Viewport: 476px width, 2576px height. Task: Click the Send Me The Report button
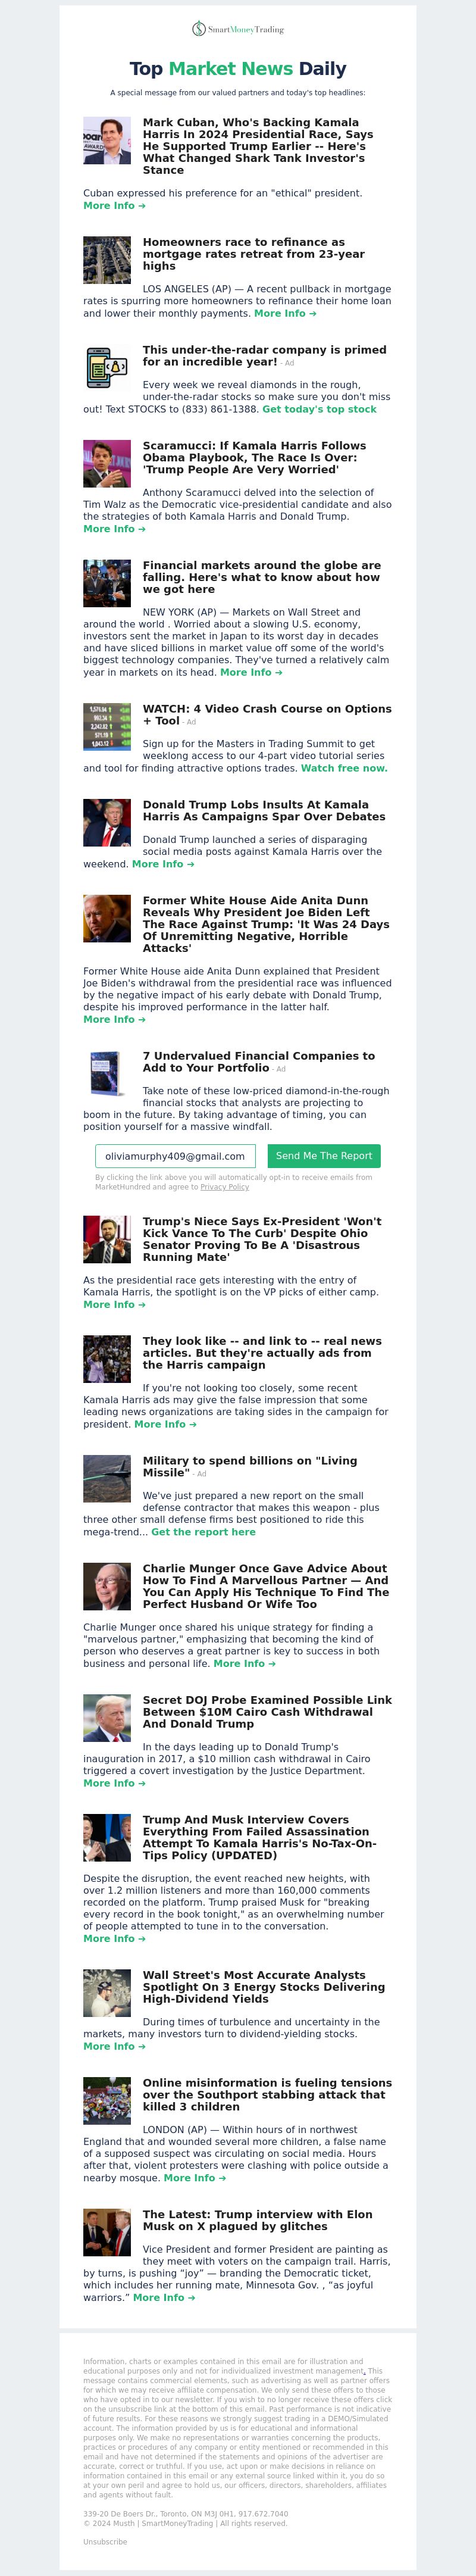324,1156
